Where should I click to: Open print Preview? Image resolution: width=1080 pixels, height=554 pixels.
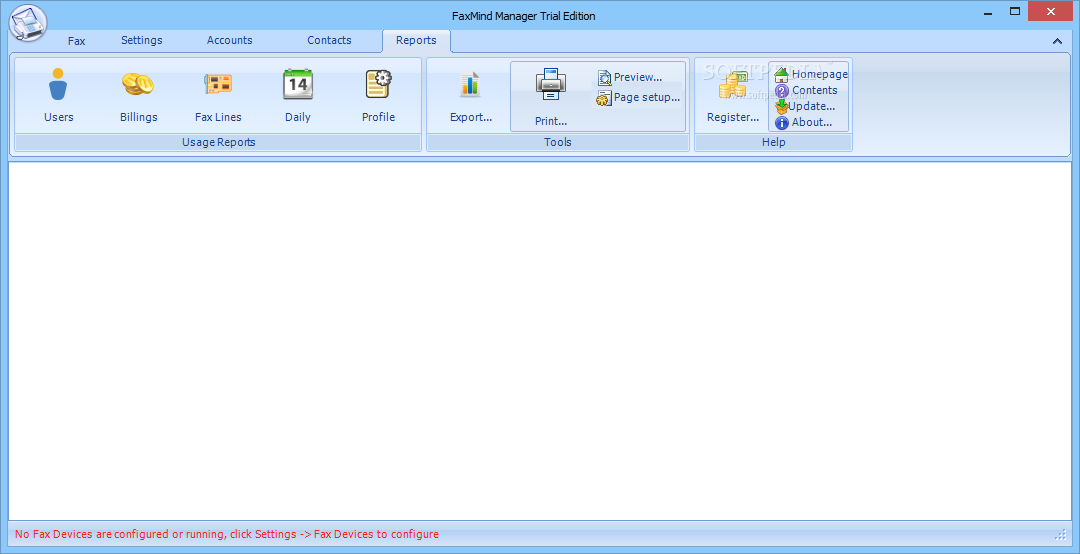630,77
